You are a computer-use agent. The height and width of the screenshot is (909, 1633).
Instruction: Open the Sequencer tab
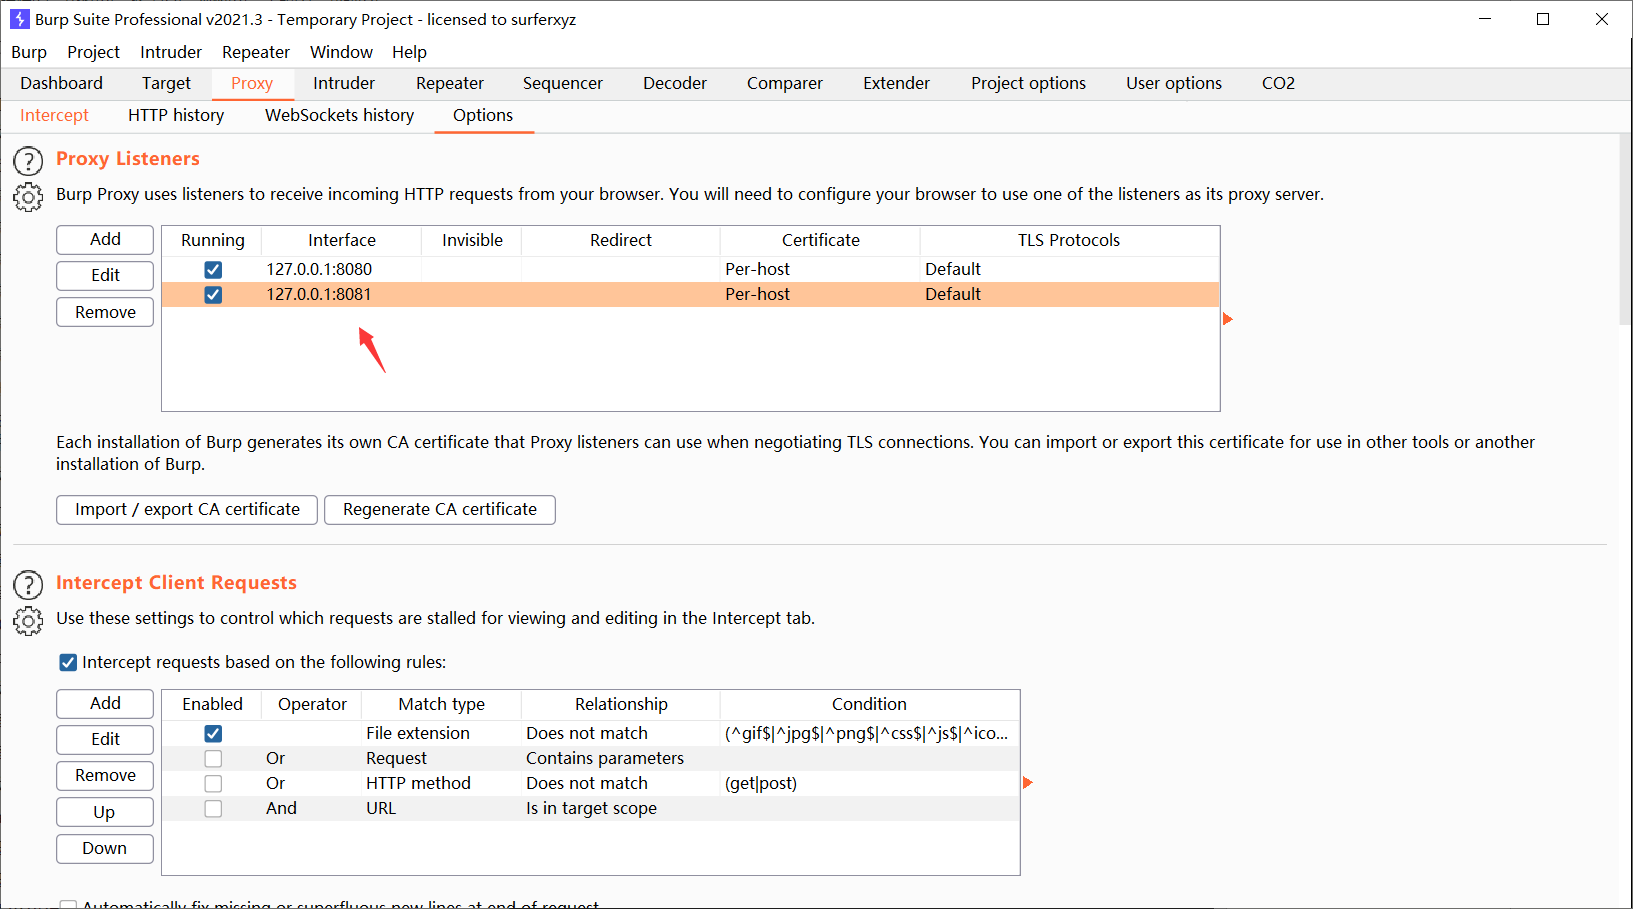[x=563, y=83]
